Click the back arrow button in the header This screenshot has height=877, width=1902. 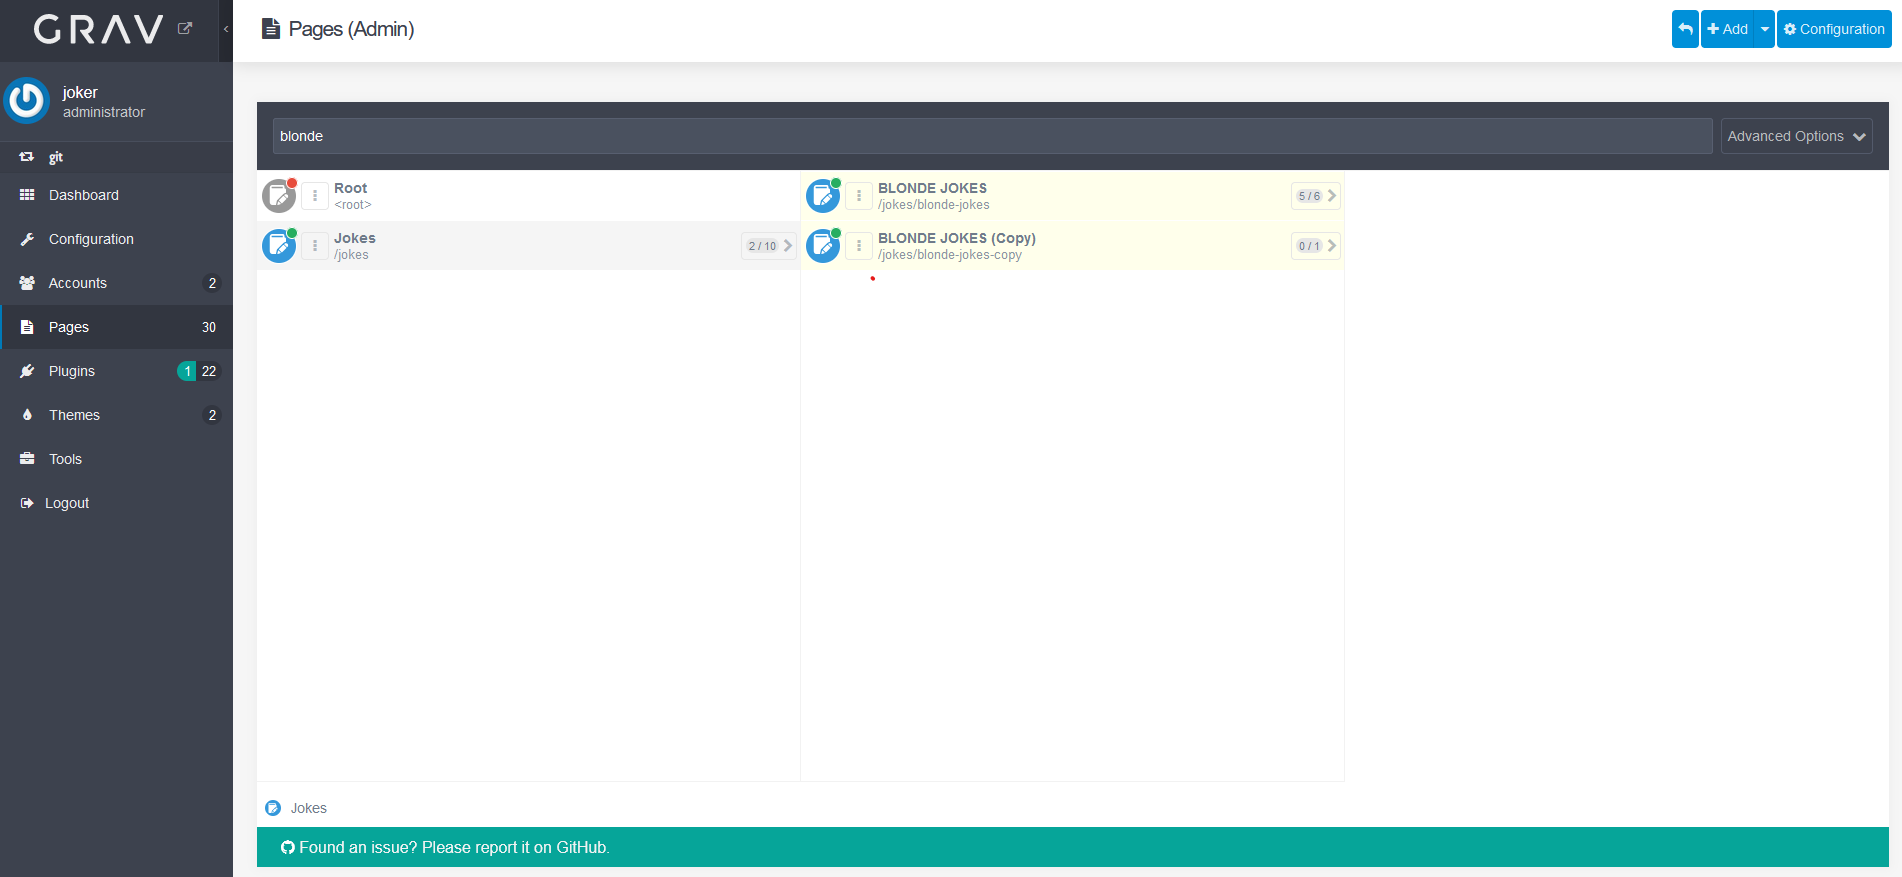coord(1685,29)
